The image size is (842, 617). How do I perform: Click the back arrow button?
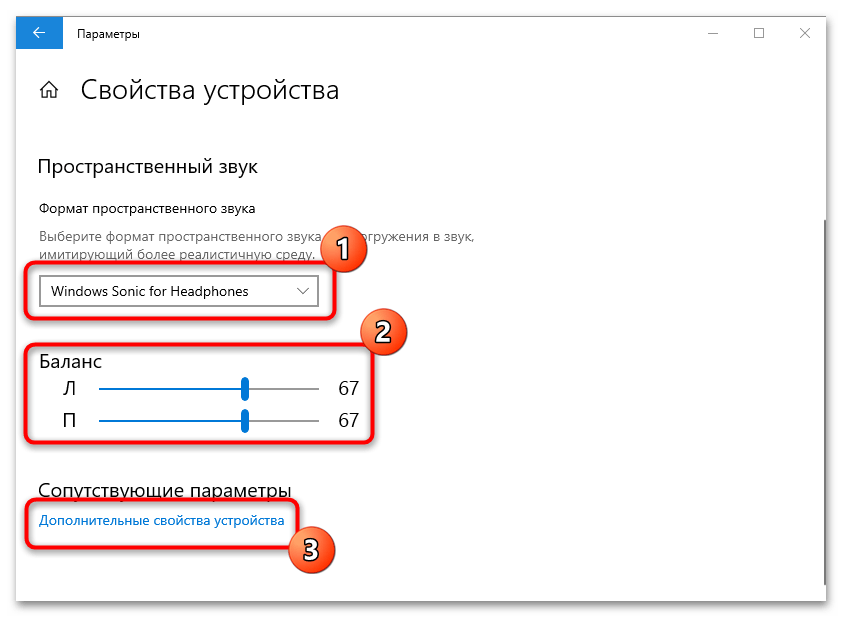pos(39,33)
